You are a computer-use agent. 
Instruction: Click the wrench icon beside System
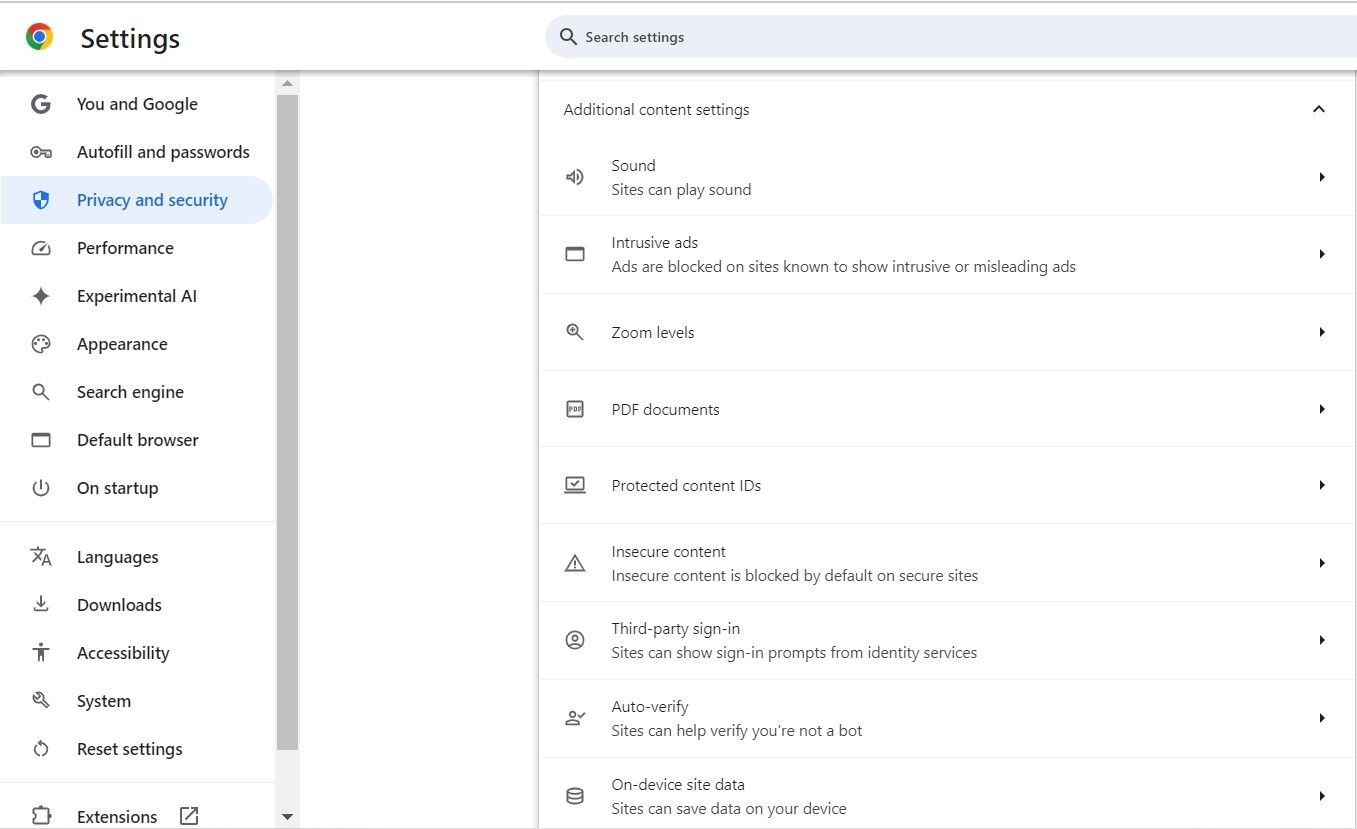[x=41, y=701]
